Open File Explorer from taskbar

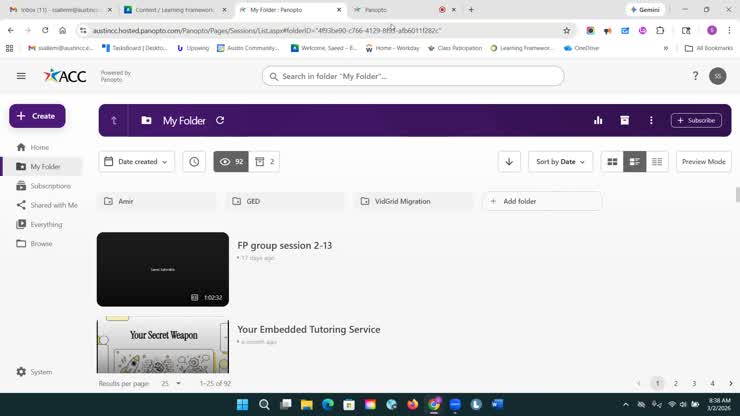click(x=307, y=404)
